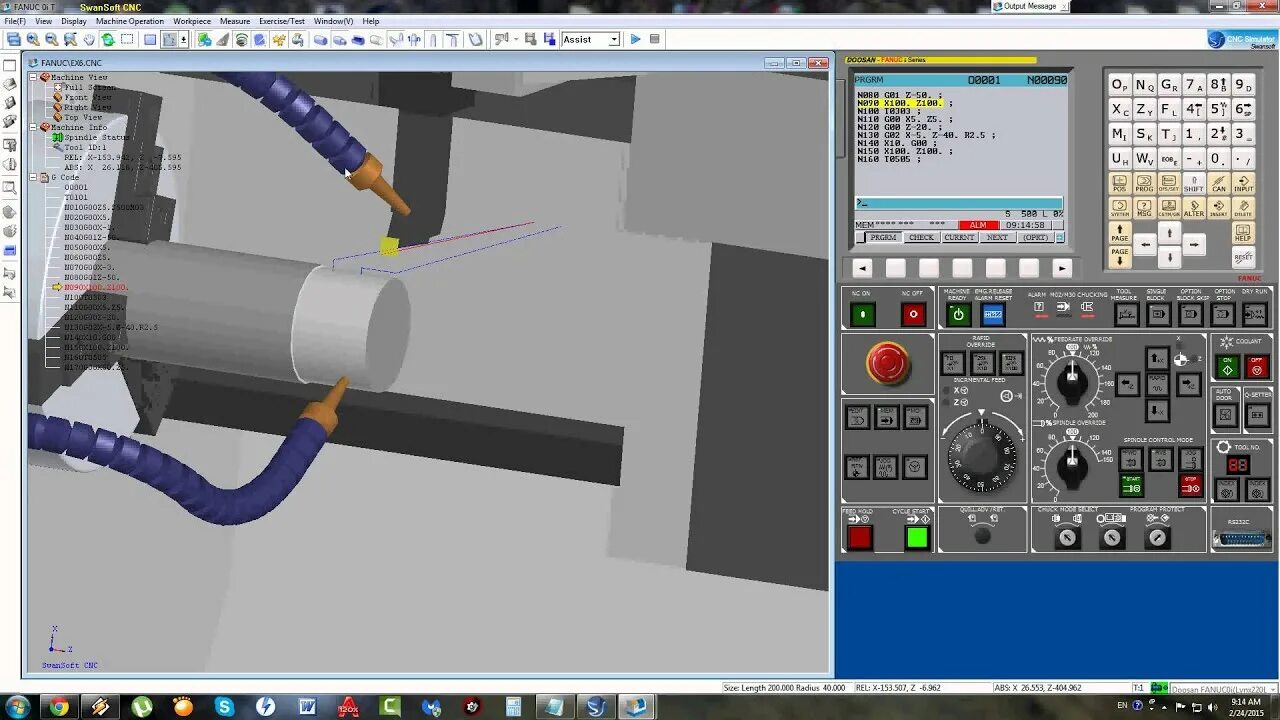The image size is (1280, 720).
Task: Click the handwheel jog dial
Action: tap(982, 455)
